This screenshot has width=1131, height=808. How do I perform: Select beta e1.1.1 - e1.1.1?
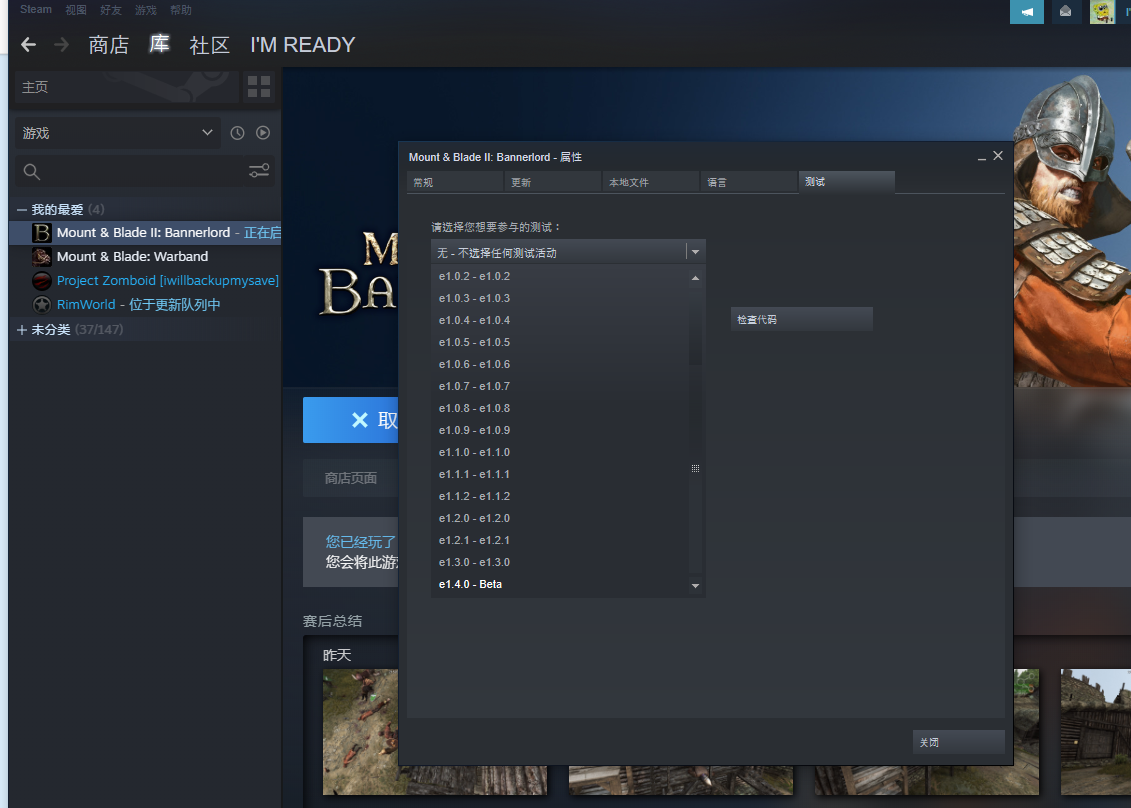[x=560, y=474]
